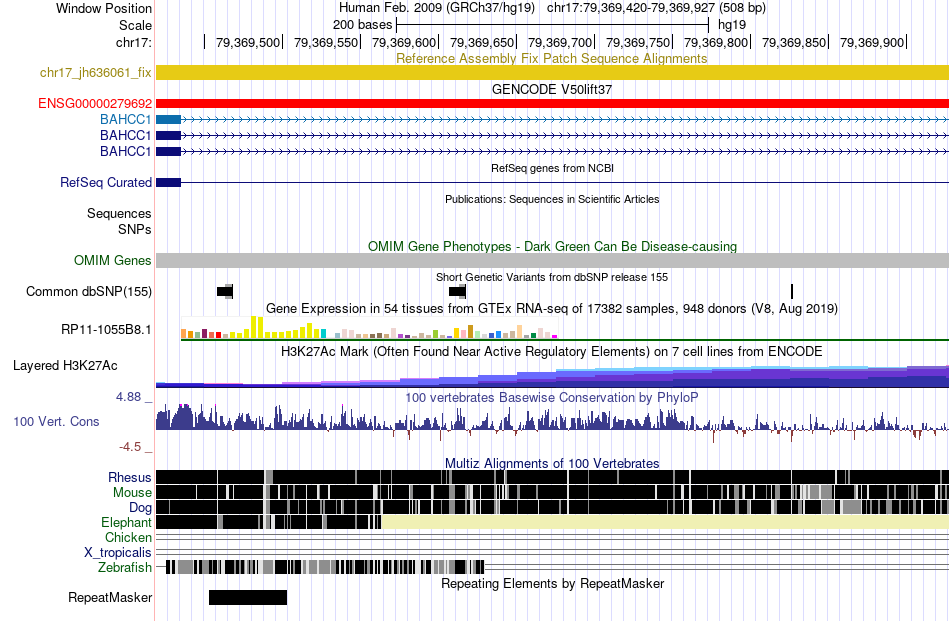
Task: Click the red ENSG00000279692 gene bar
Action: click(x=552, y=104)
